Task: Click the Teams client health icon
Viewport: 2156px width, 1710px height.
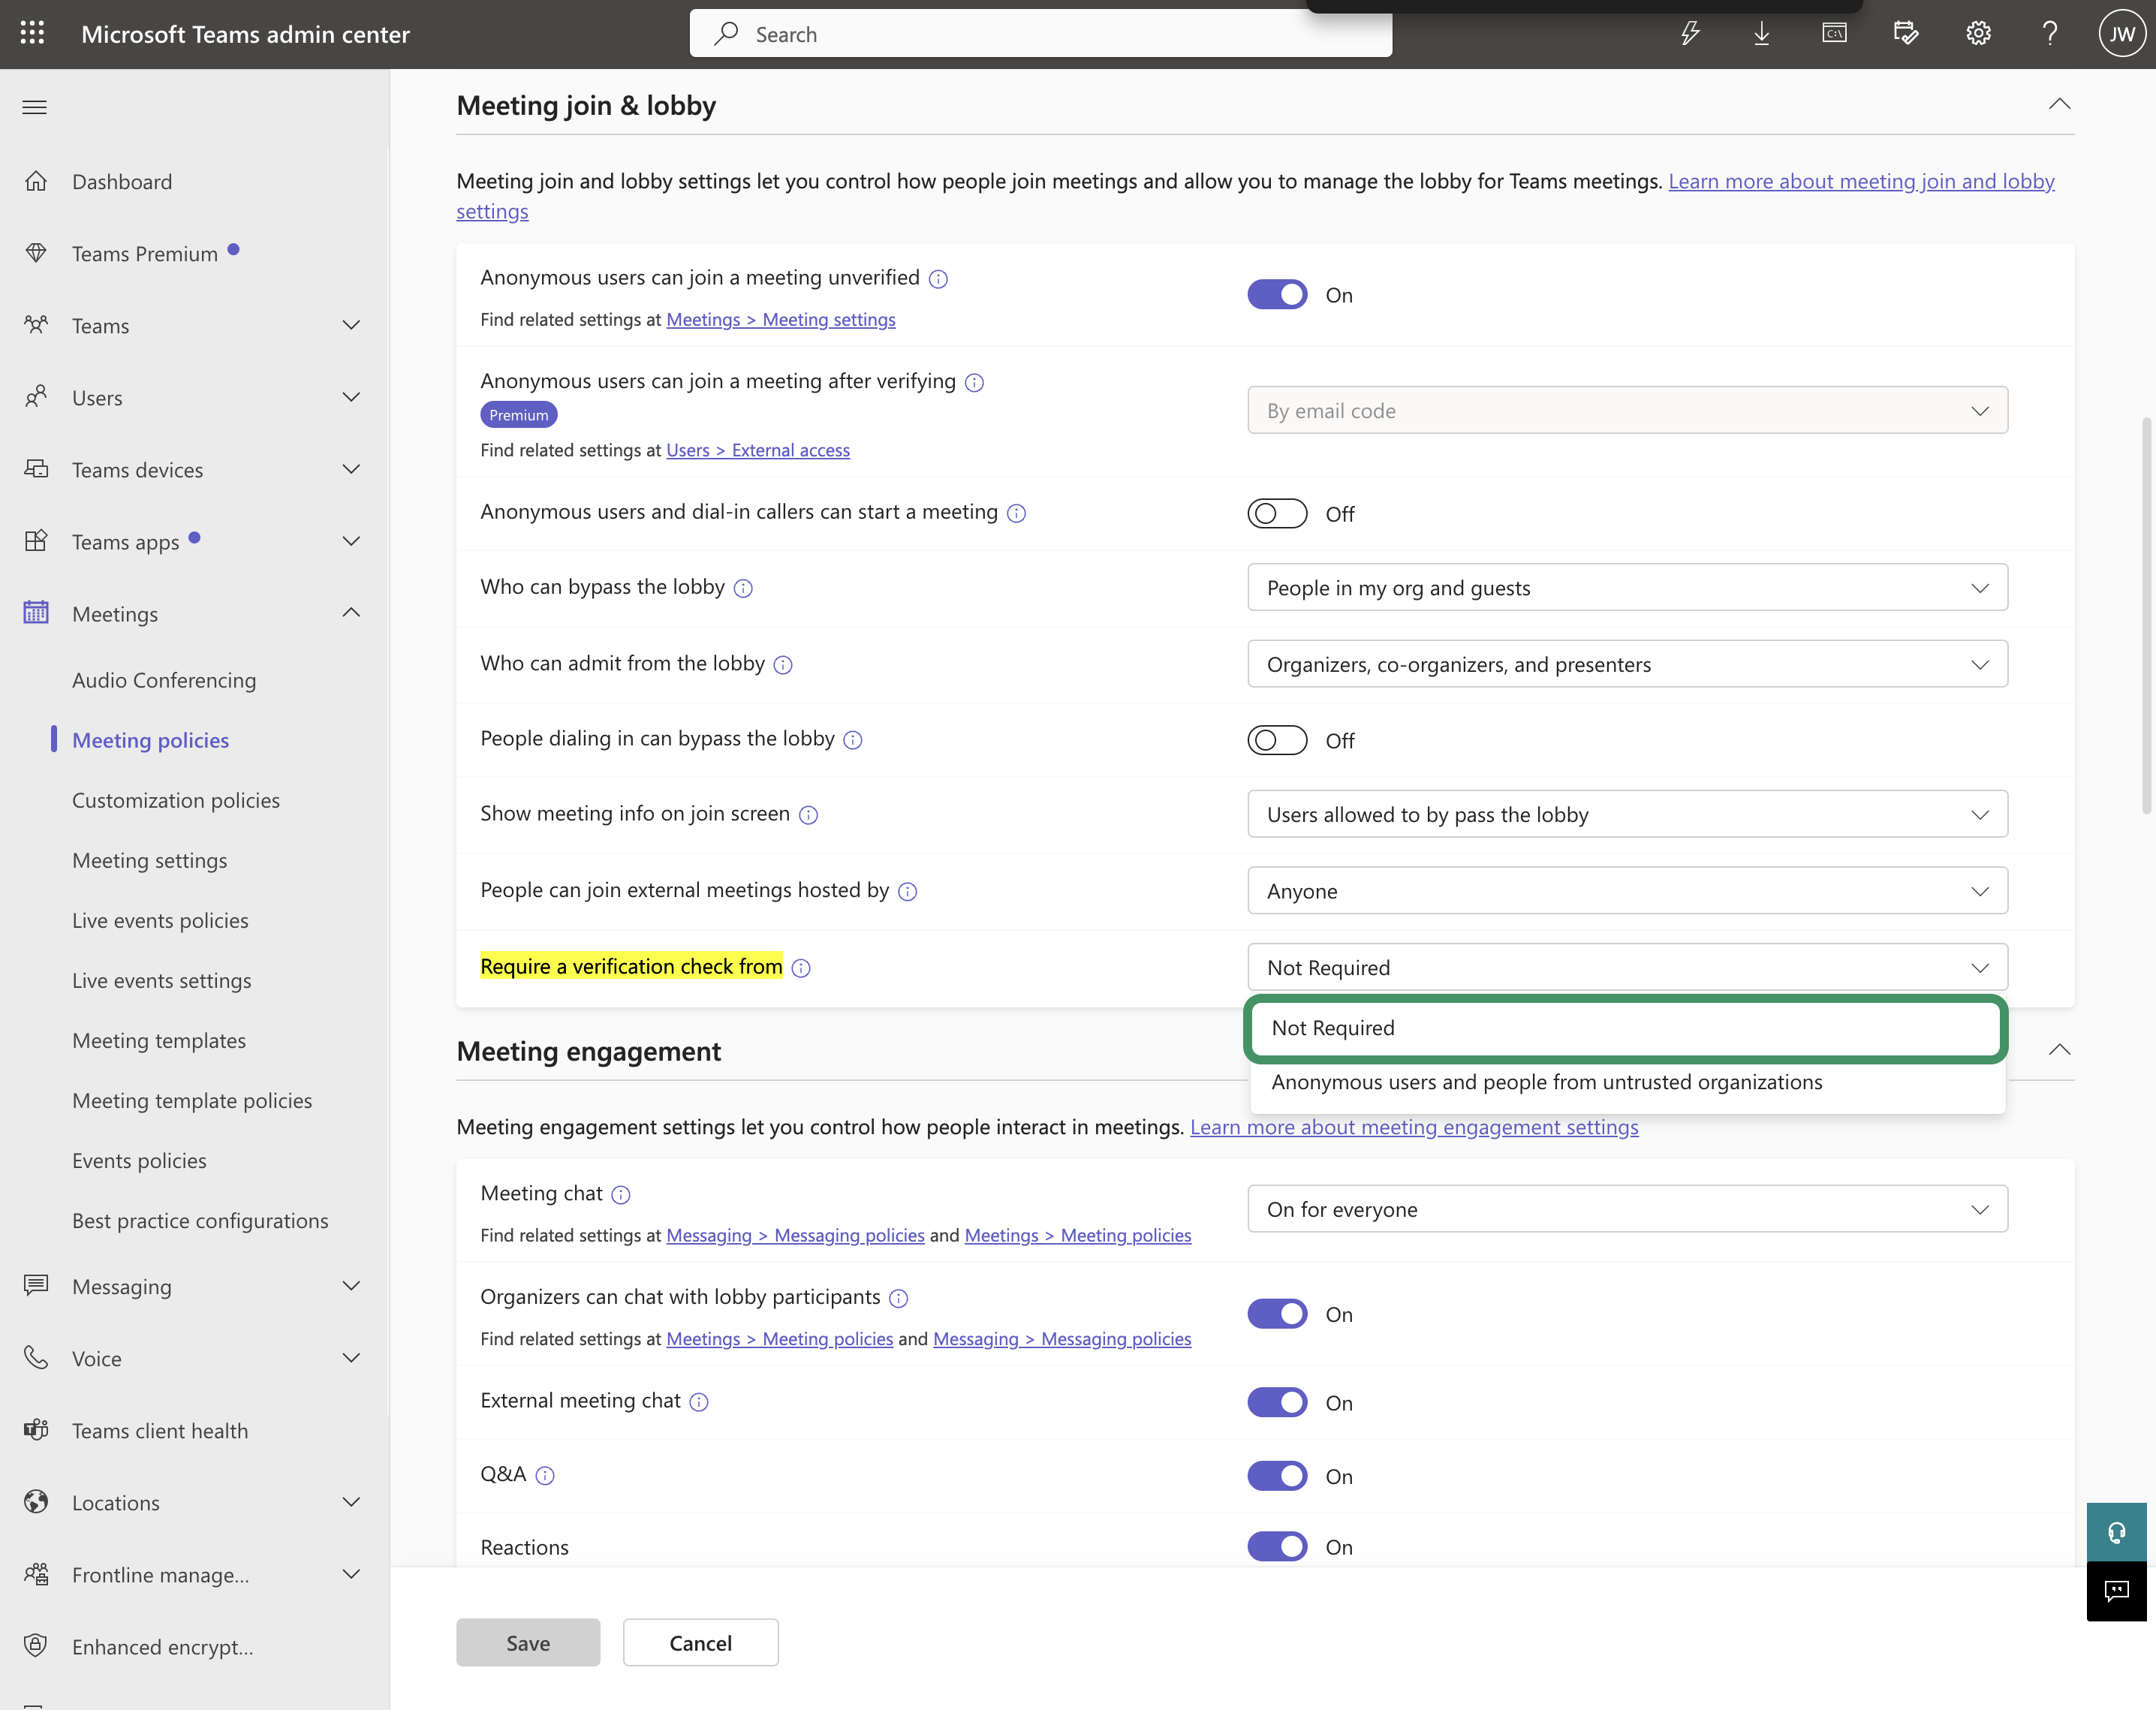Action: tap(36, 1430)
